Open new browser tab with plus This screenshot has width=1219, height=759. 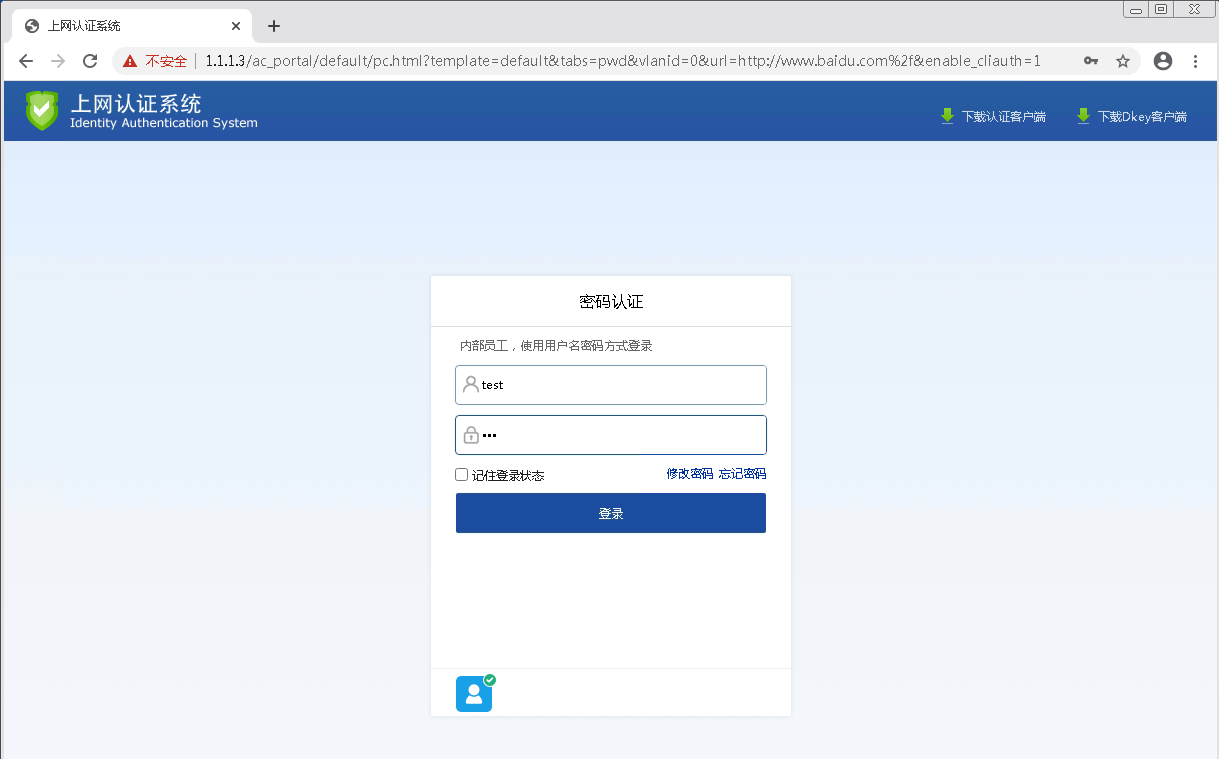click(274, 26)
